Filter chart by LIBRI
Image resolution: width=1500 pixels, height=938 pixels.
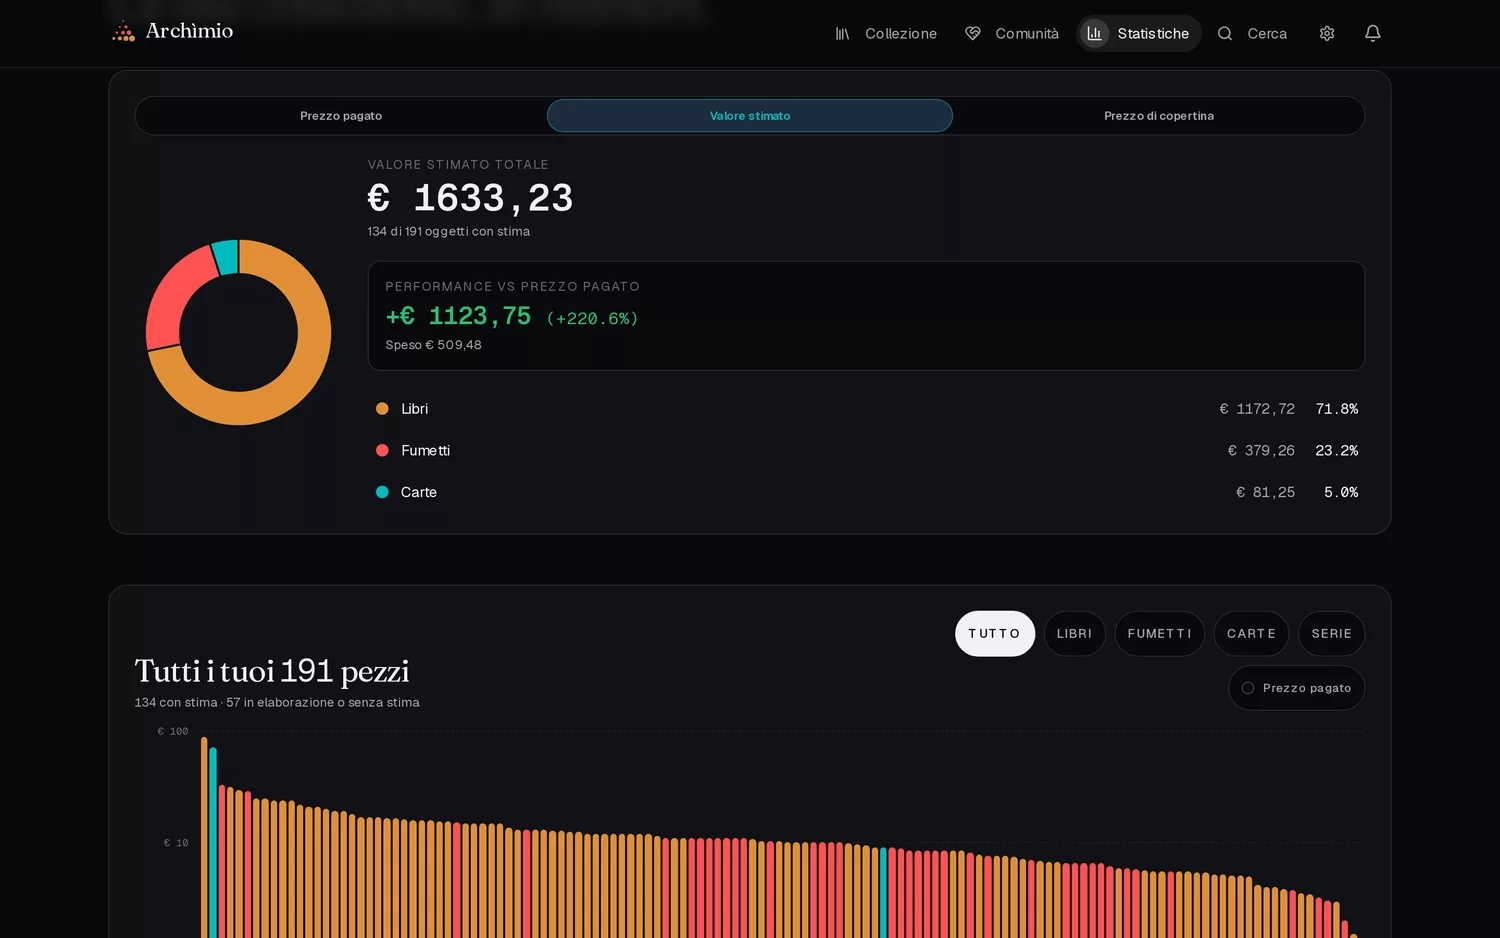pyautogui.click(x=1075, y=634)
